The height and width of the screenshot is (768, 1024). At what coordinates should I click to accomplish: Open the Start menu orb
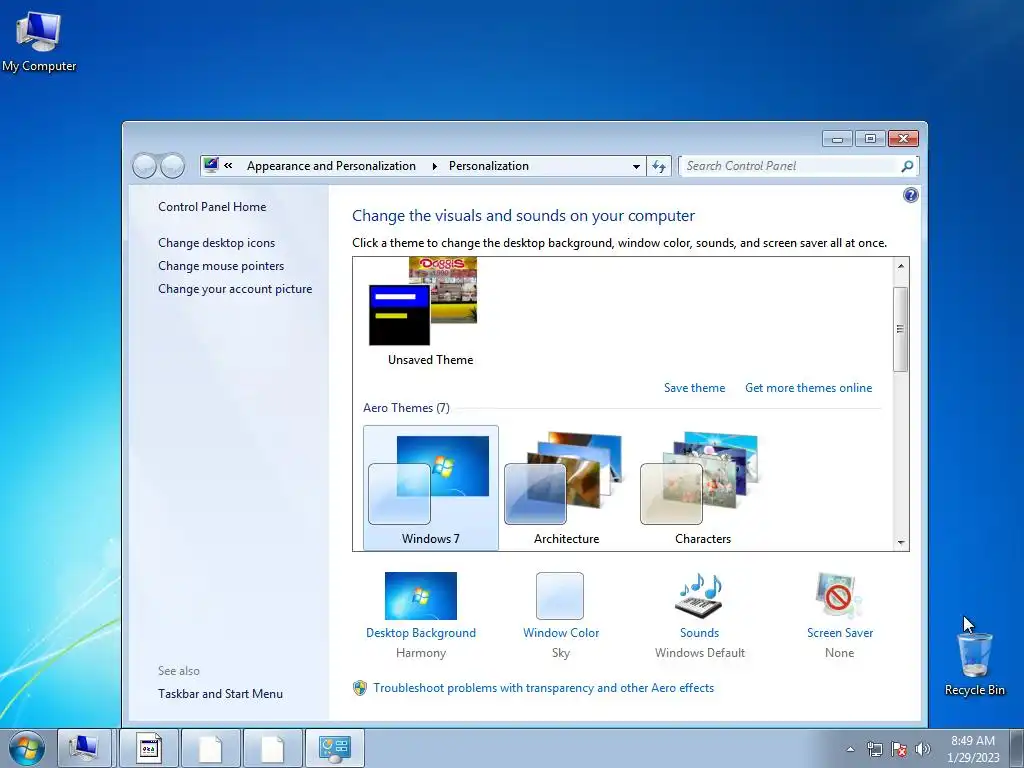27,748
